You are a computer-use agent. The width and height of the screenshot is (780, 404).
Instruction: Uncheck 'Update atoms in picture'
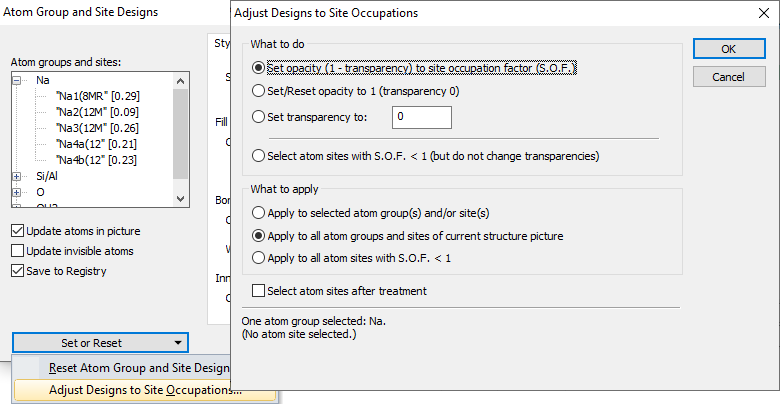[x=17, y=231]
